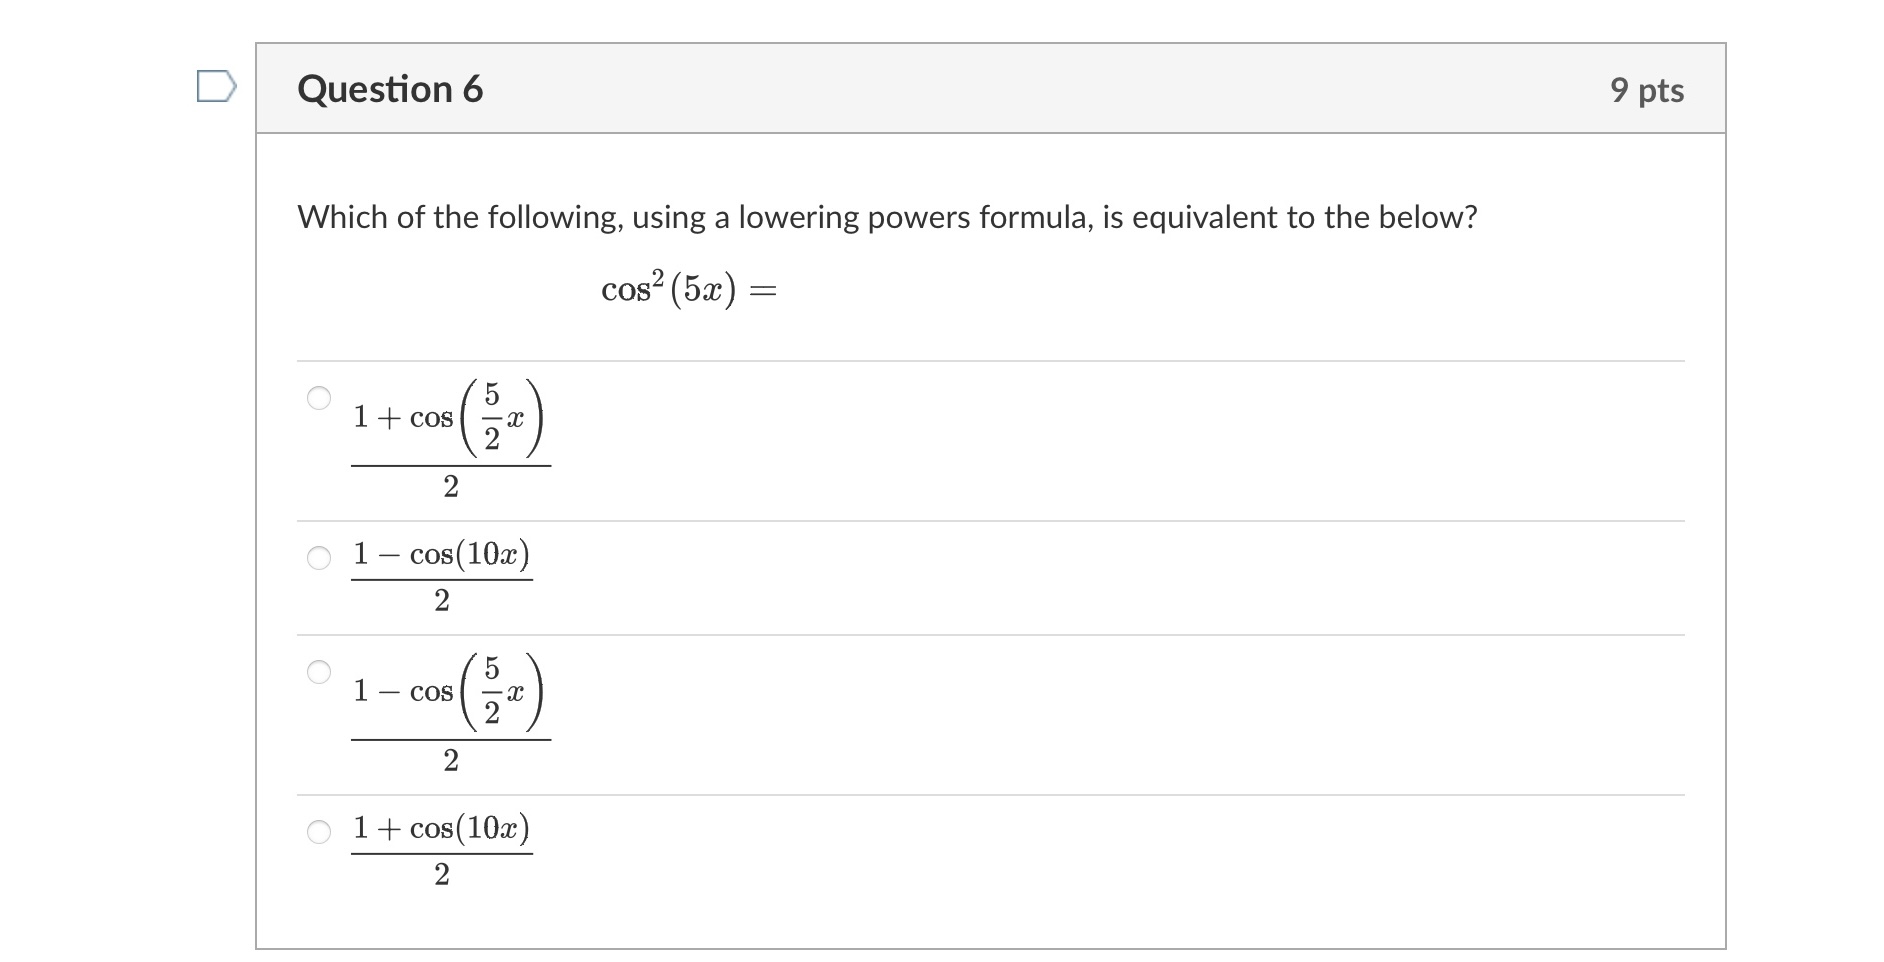This screenshot has width=1884, height=962.
Task: Click the cos²(5x) equation in the question
Action: (x=688, y=288)
